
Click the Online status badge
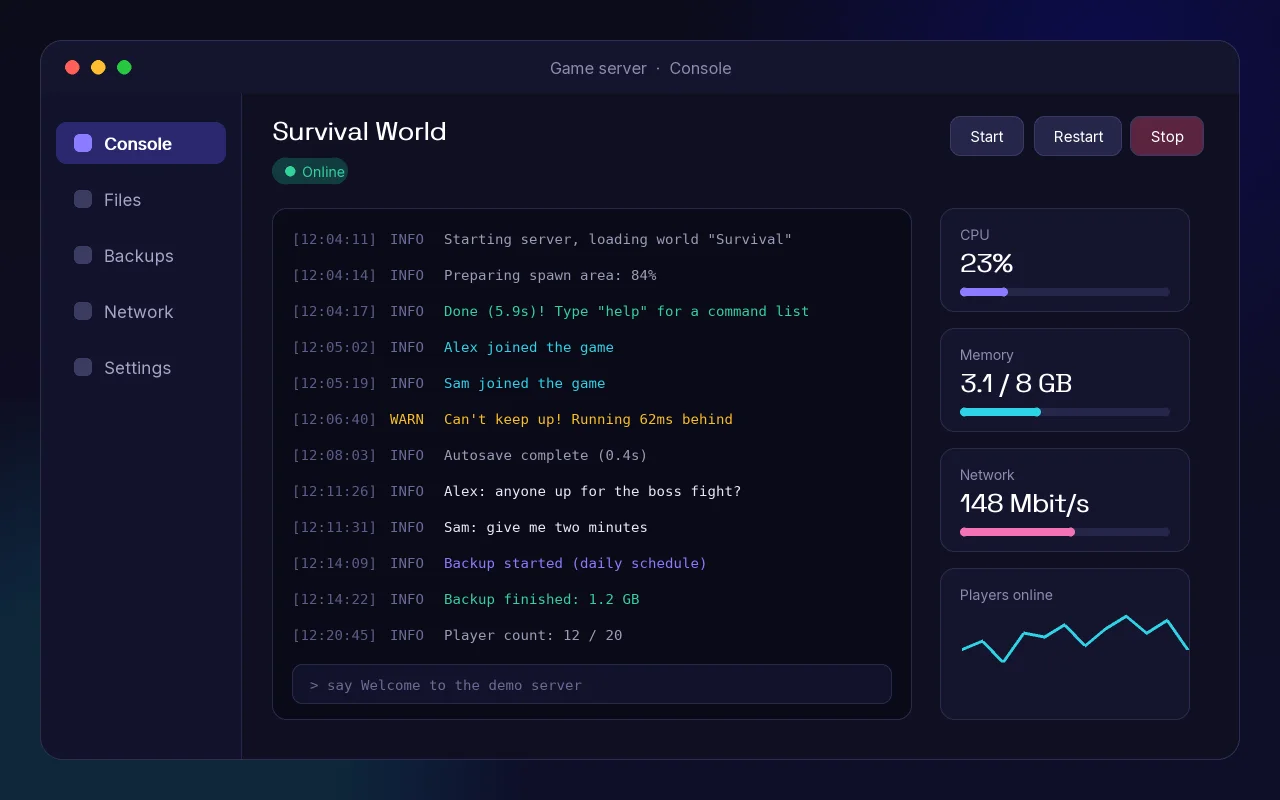[310, 171]
